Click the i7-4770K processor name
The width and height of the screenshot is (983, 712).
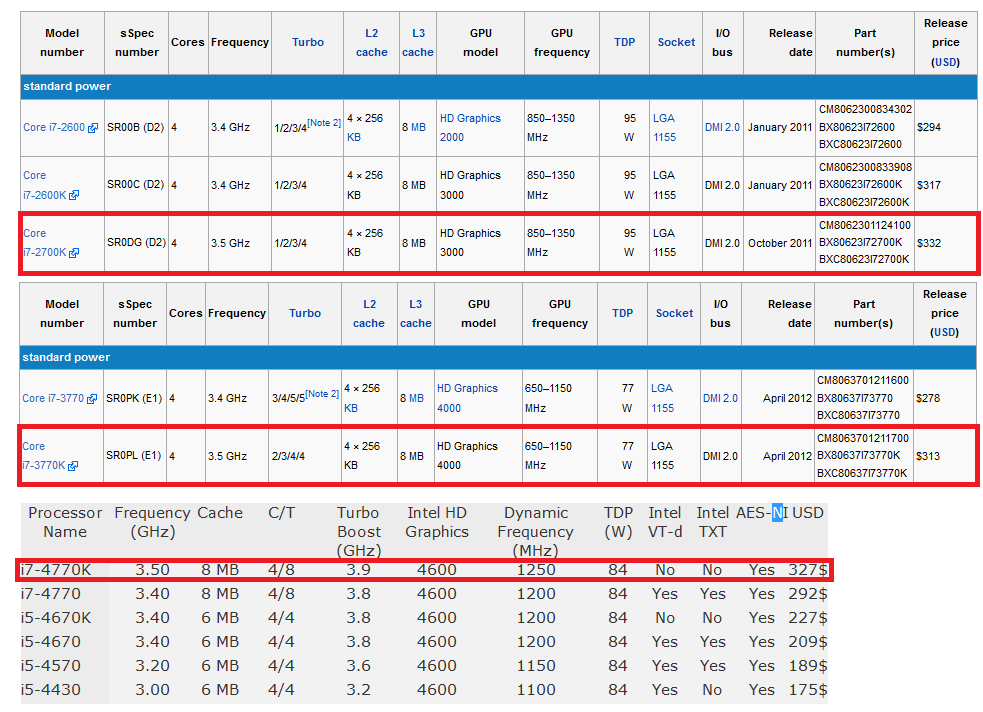click(x=56, y=570)
